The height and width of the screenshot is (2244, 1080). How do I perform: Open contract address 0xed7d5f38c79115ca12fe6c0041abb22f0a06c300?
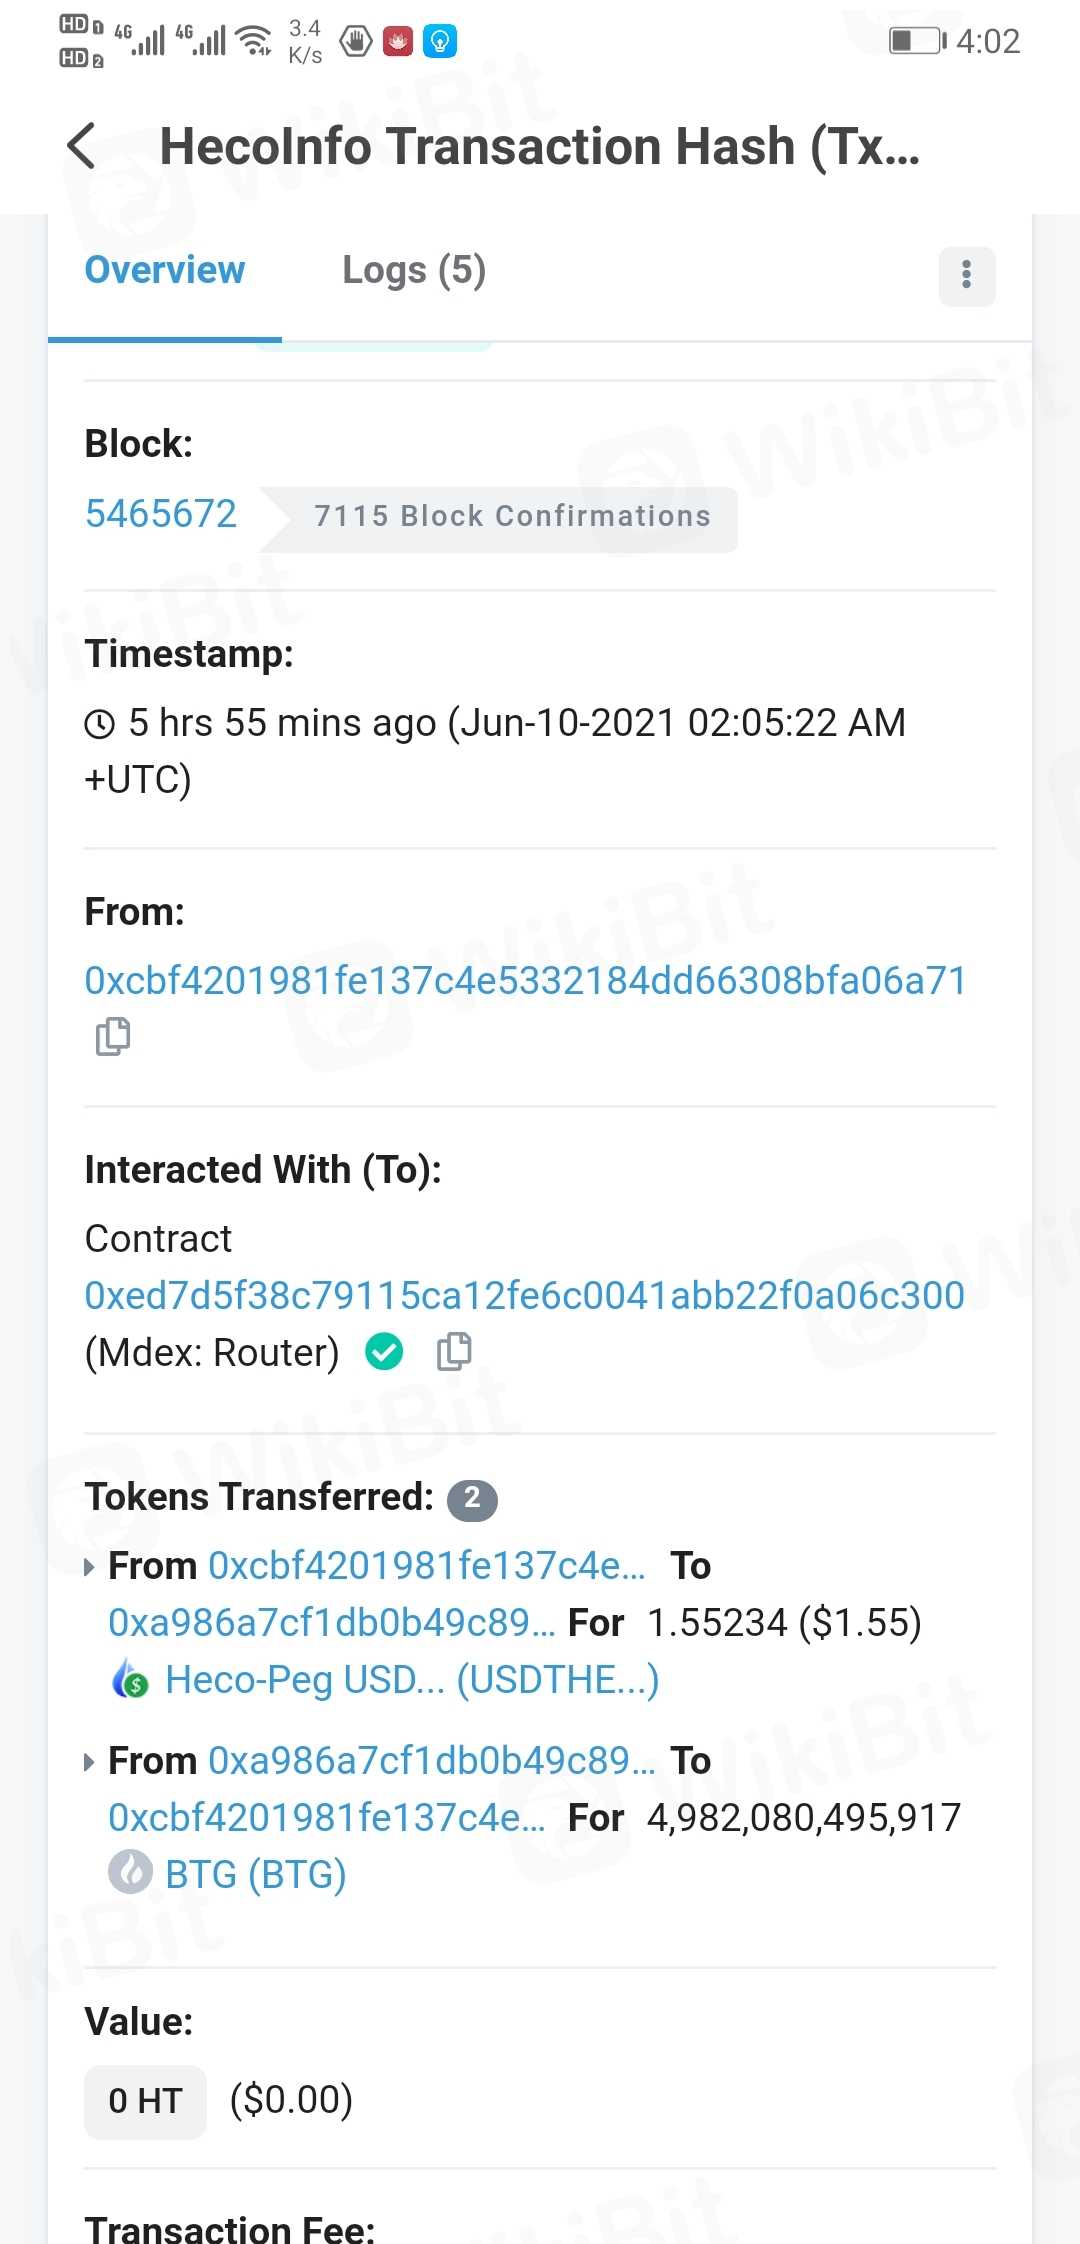coord(525,1296)
